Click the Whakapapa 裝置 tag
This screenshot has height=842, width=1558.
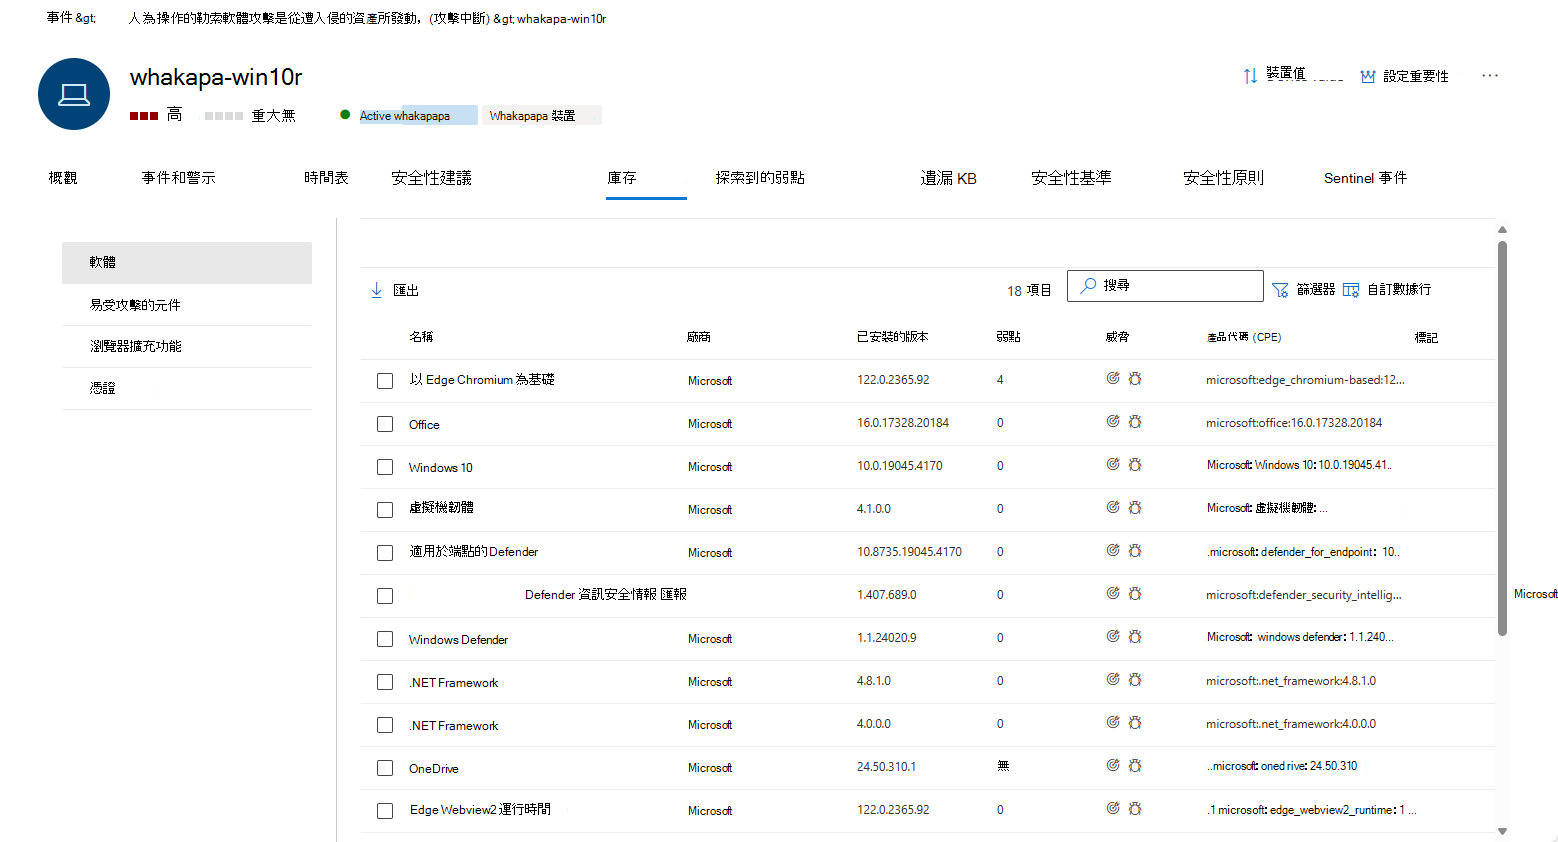point(542,116)
